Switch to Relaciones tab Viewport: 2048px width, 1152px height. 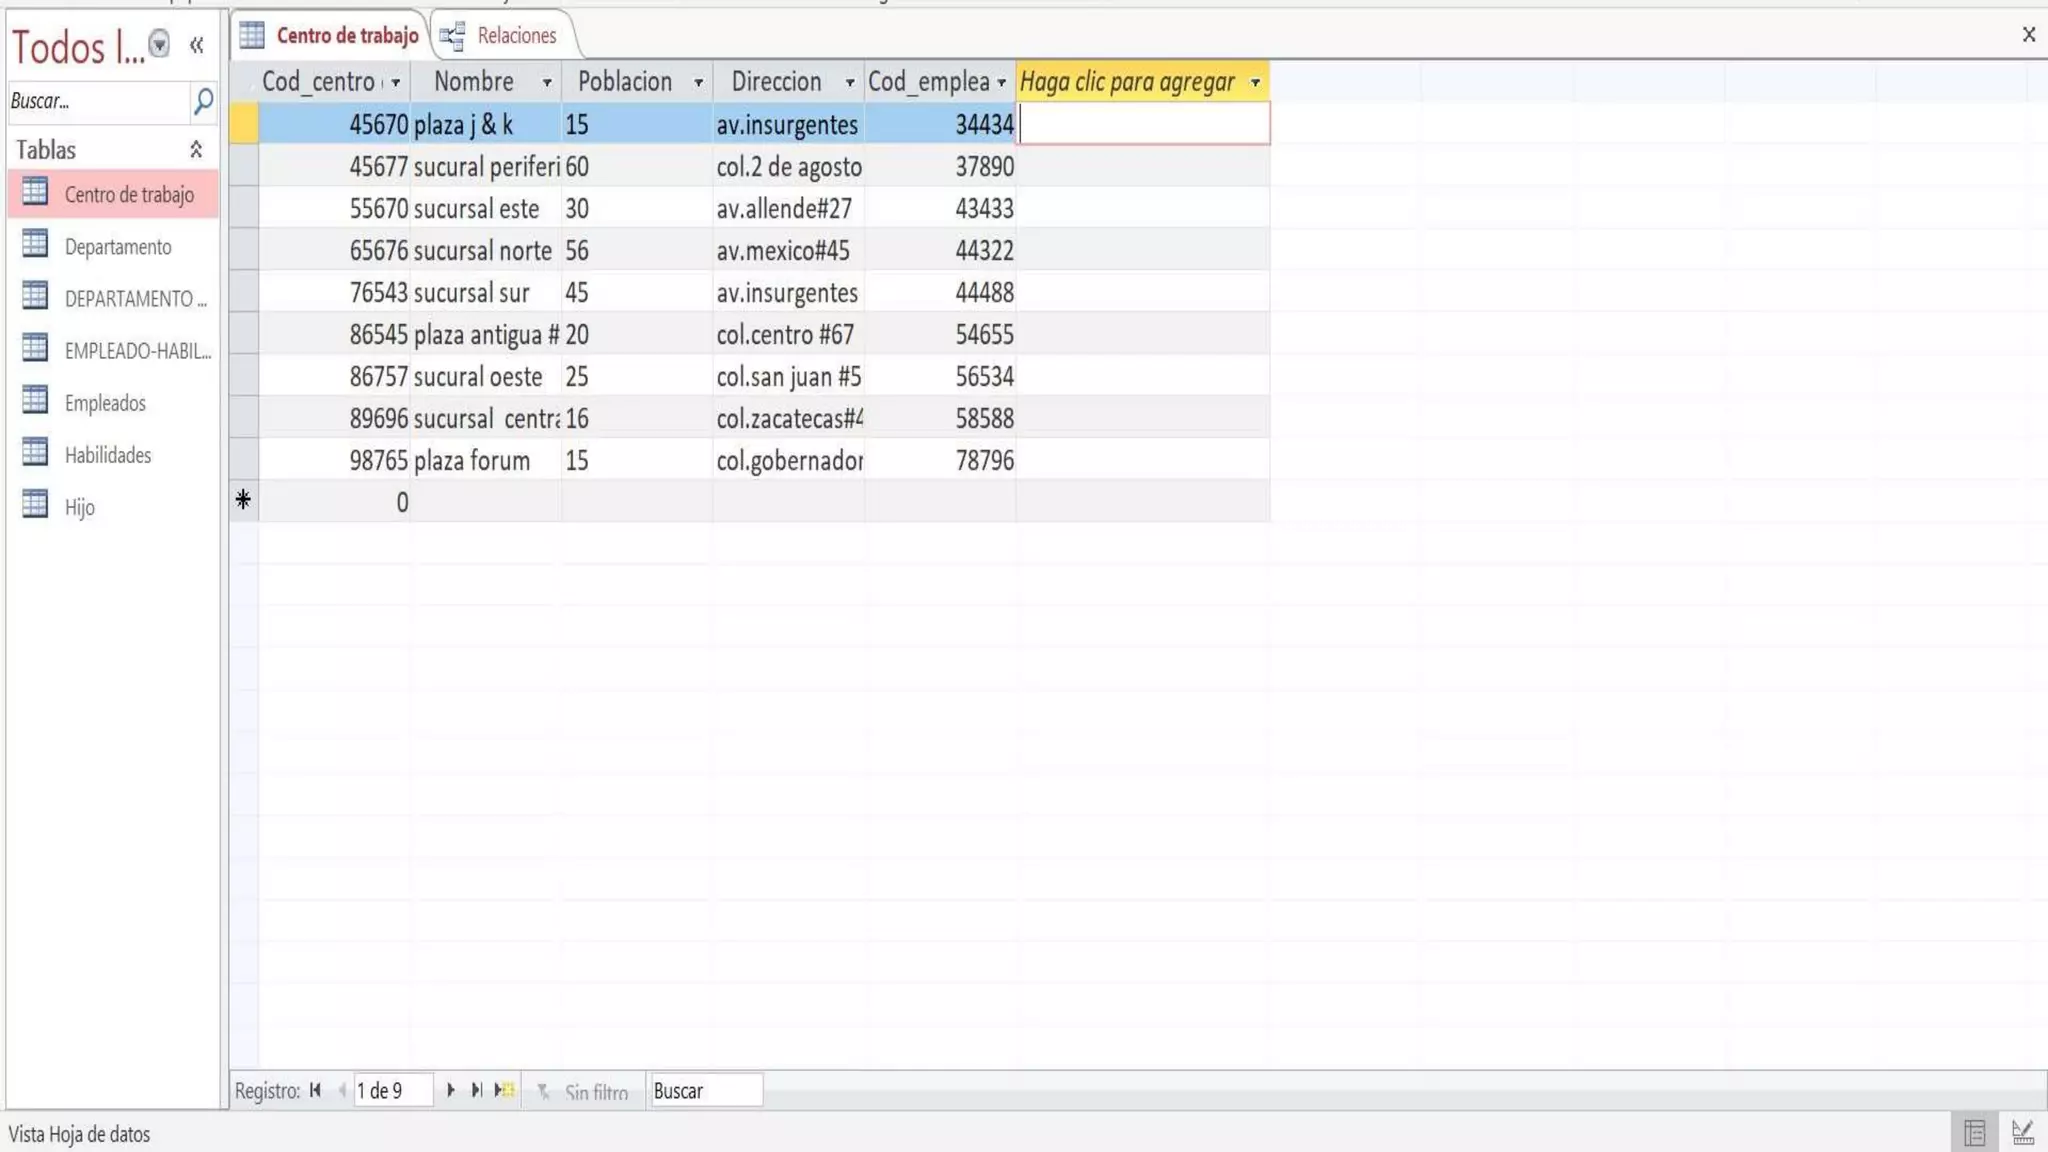point(502,36)
